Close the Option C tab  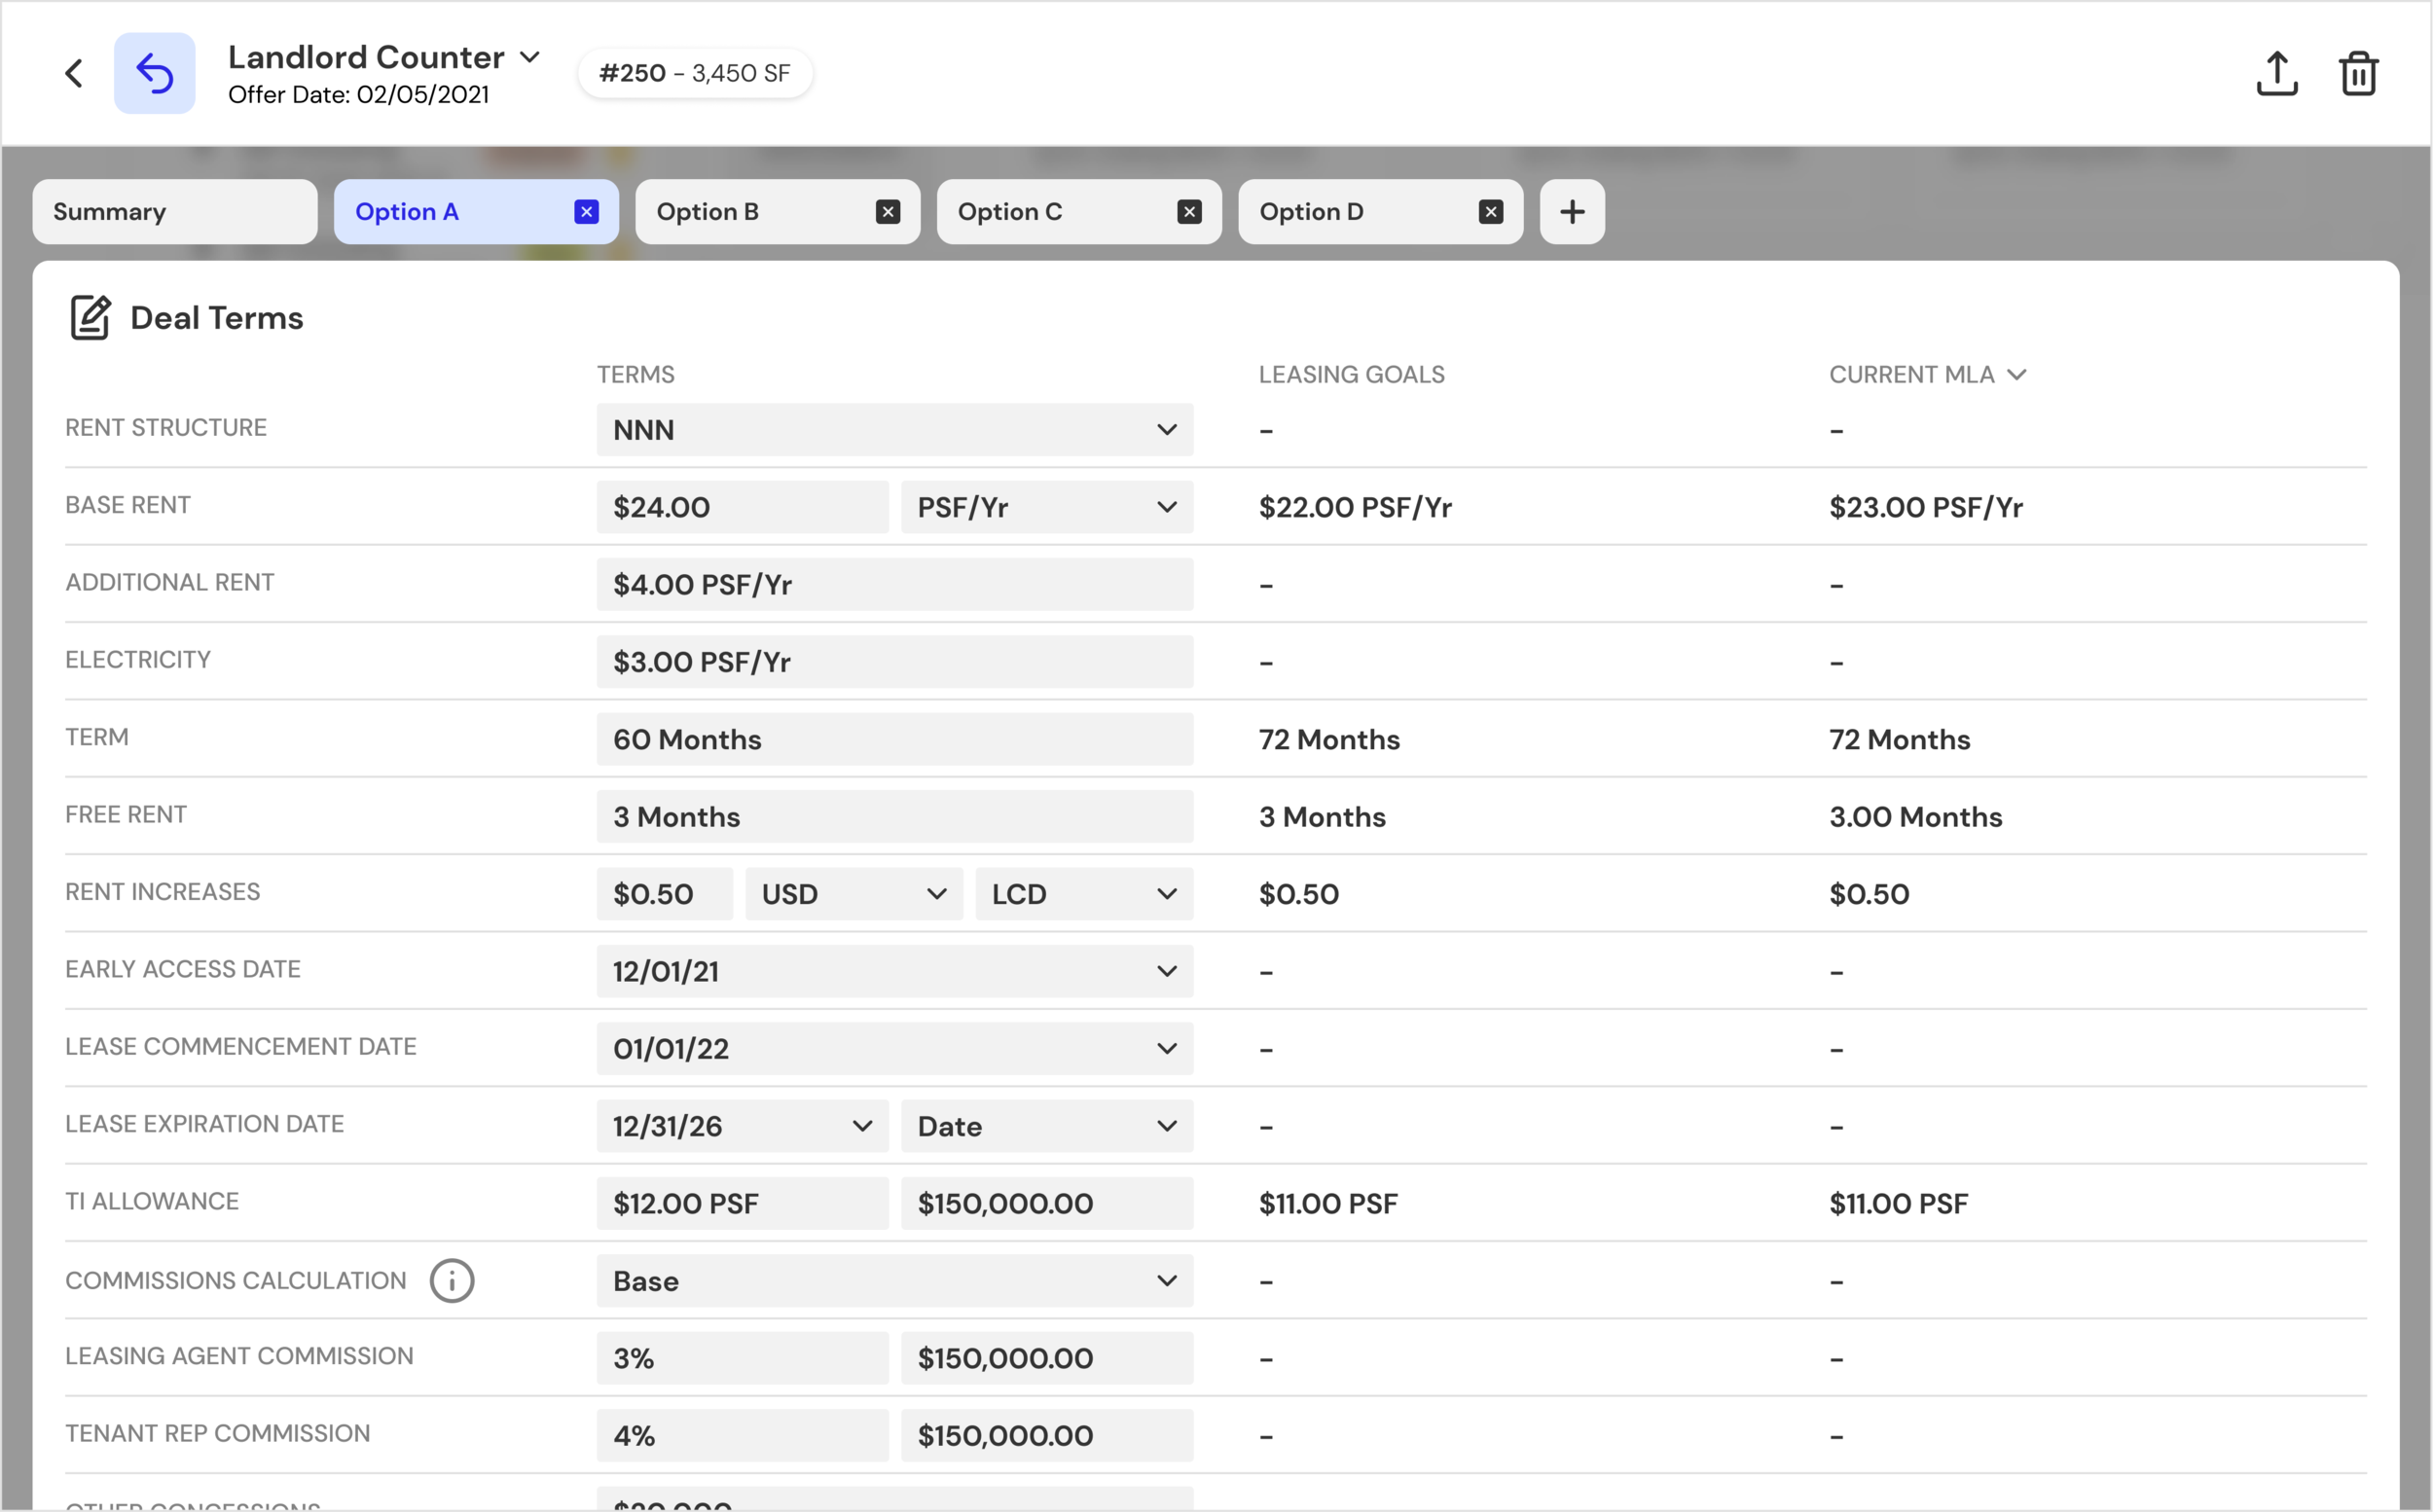pyautogui.click(x=1193, y=211)
